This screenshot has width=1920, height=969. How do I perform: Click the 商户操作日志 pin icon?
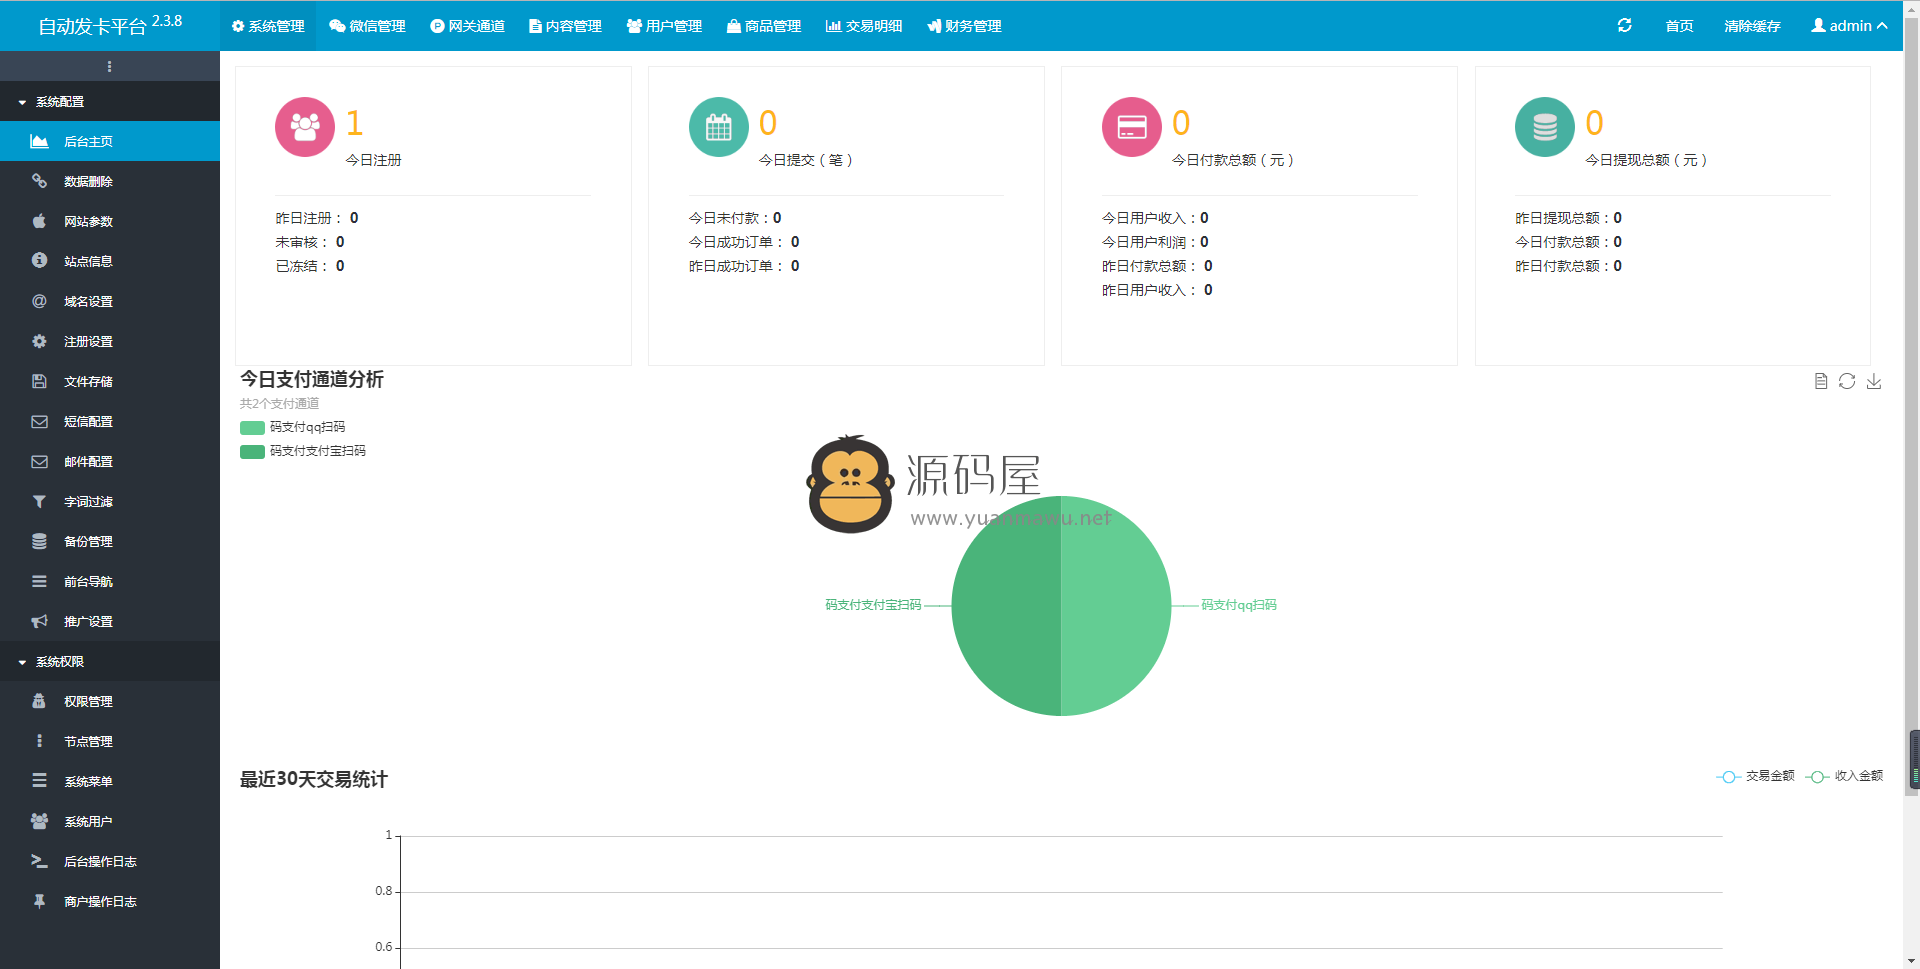[x=39, y=901]
